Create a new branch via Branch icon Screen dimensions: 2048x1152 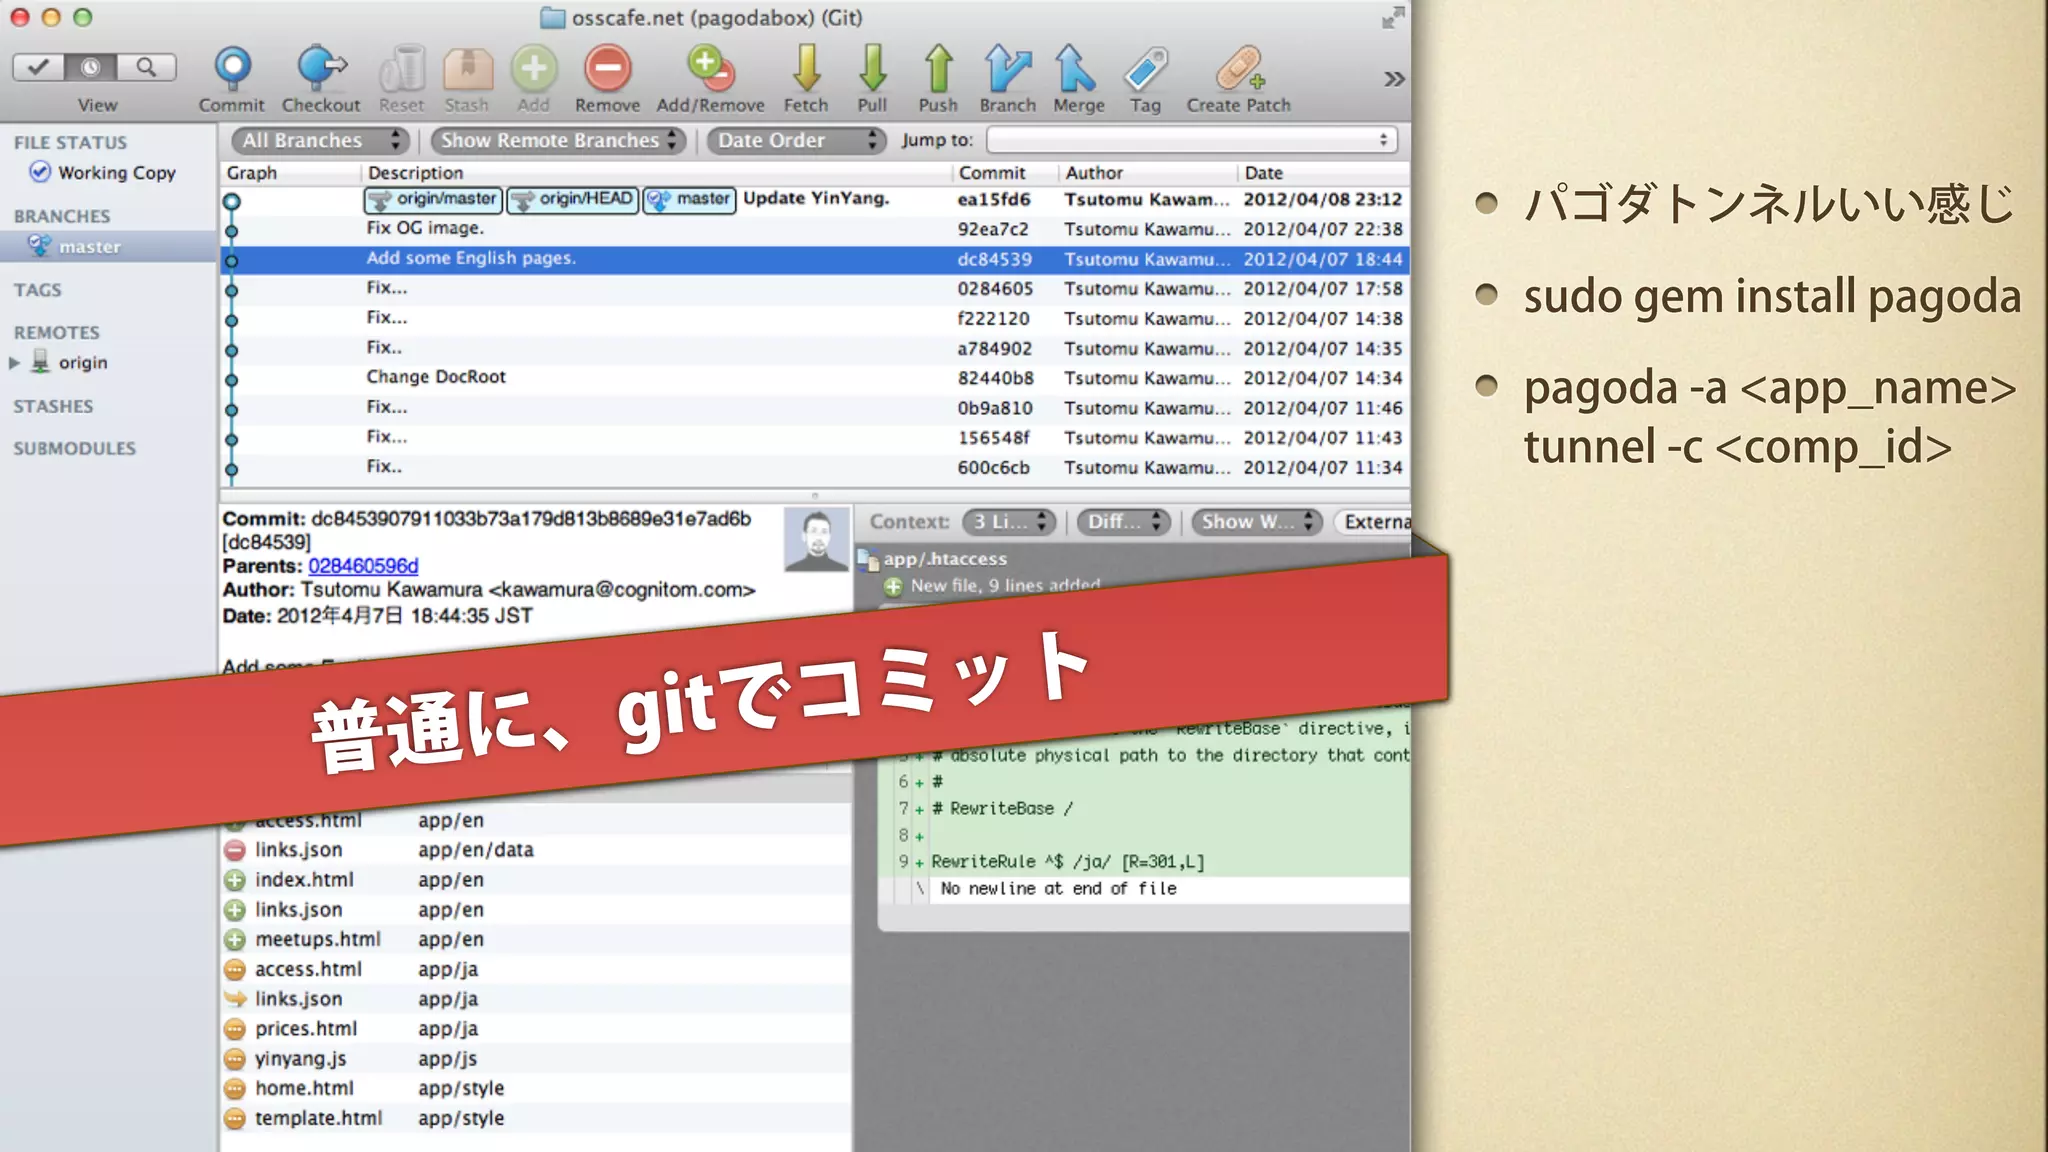click(1007, 69)
